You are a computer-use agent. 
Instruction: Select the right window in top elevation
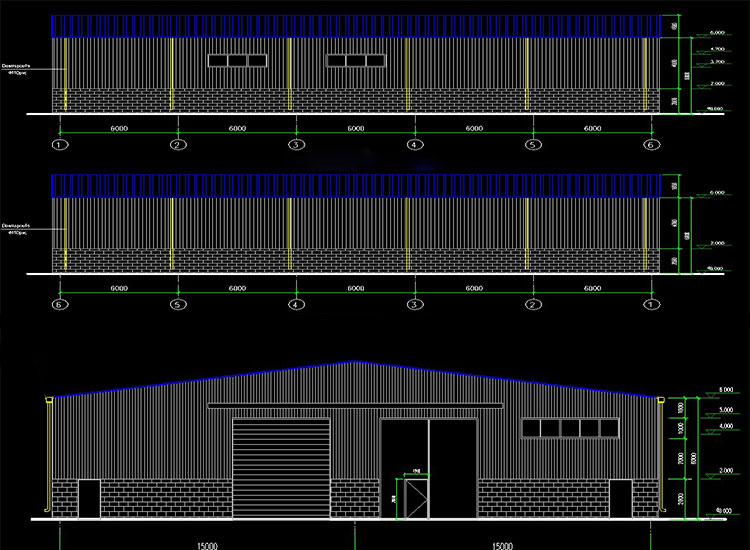click(356, 60)
